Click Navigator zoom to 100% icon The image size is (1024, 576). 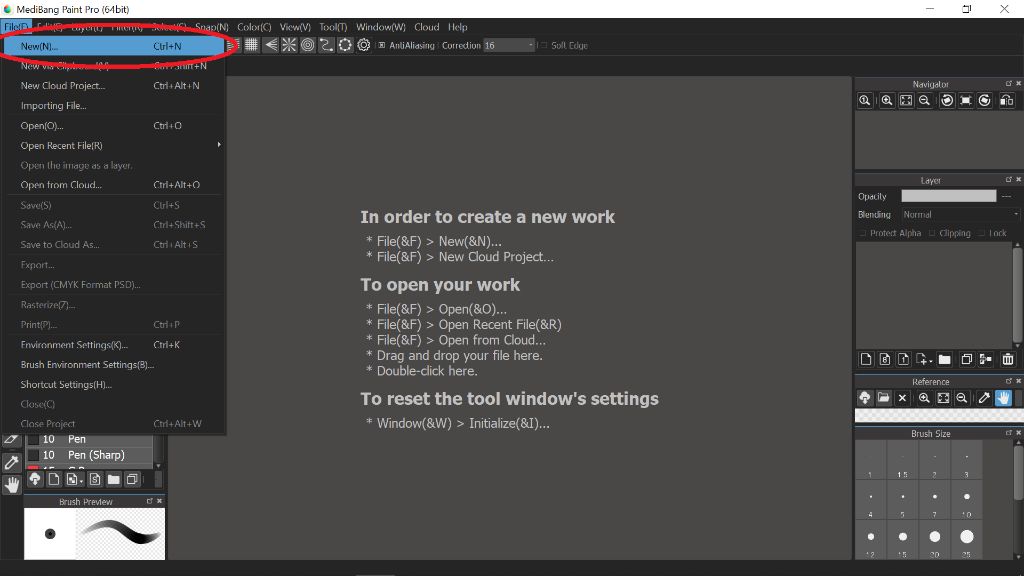coord(865,101)
